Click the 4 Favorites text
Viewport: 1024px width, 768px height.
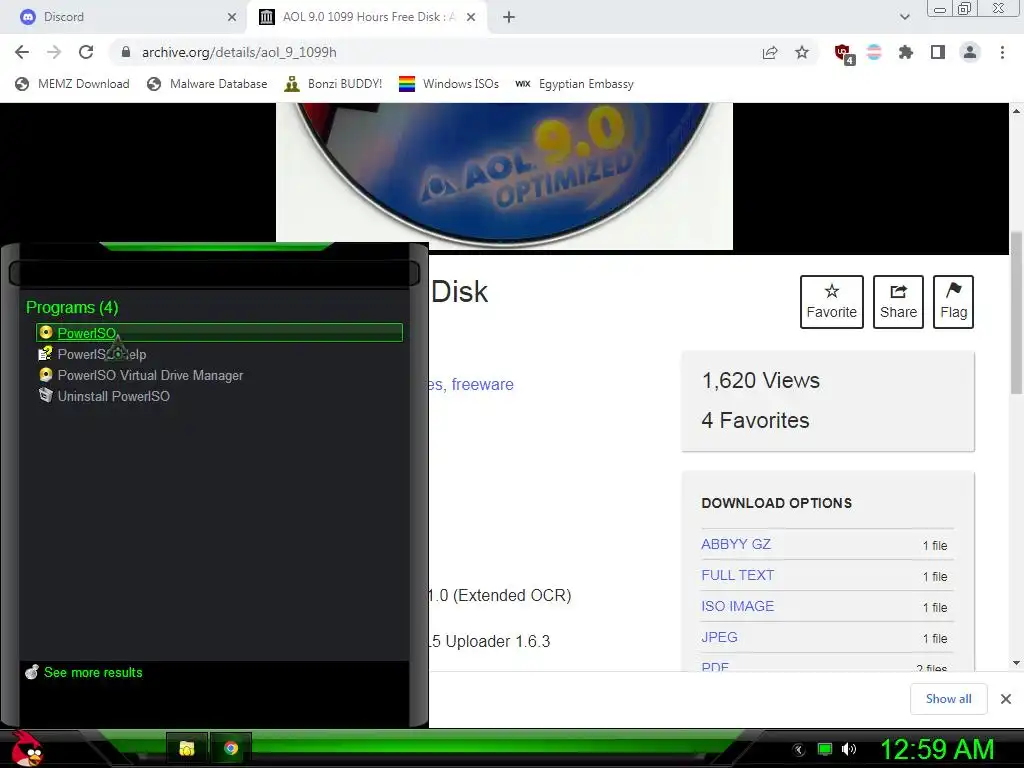(x=755, y=420)
